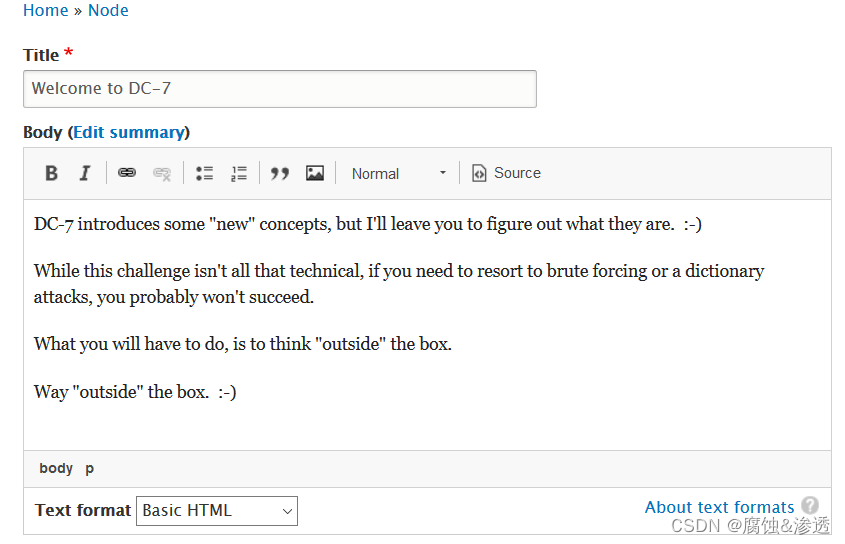The image size is (845, 544).
Task: Click the help question mark icon
Action: [809, 505]
